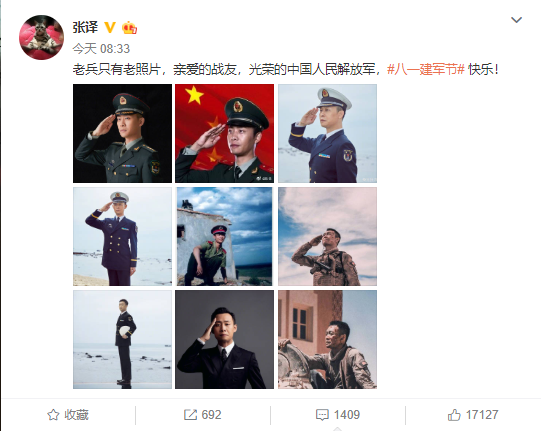The width and height of the screenshot is (541, 431).
Task: Open photo of kneeling soldier by white wall
Action: tap(225, 236)
